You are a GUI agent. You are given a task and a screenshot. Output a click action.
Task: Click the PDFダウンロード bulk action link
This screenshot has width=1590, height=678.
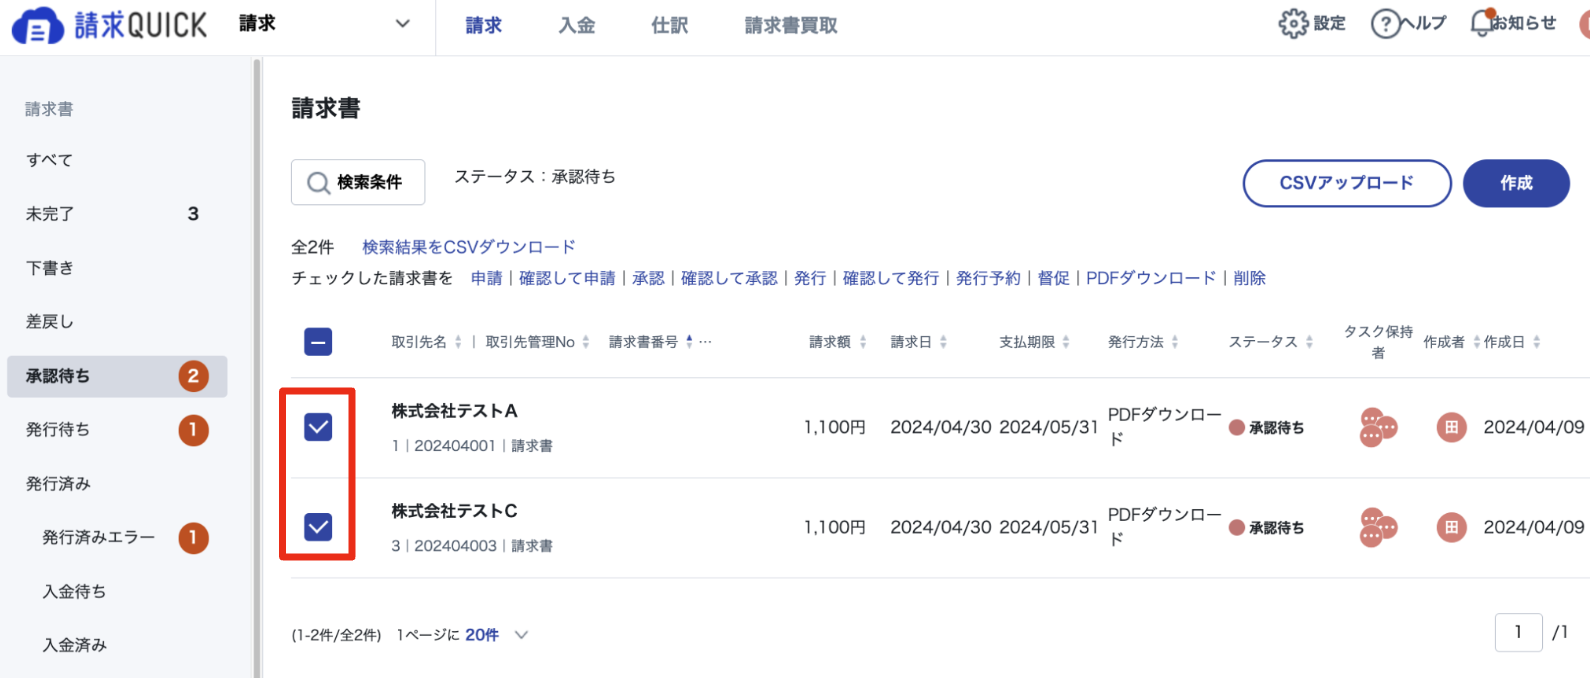tap(1151, 278)
